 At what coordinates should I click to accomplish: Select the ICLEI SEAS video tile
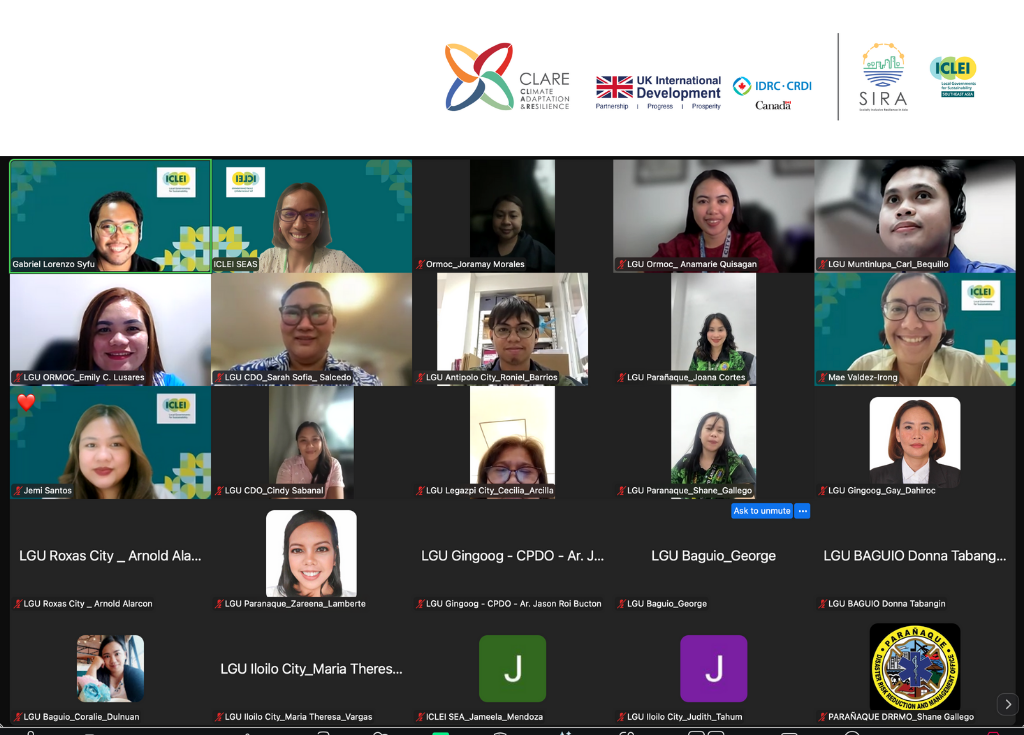[311, 215]
